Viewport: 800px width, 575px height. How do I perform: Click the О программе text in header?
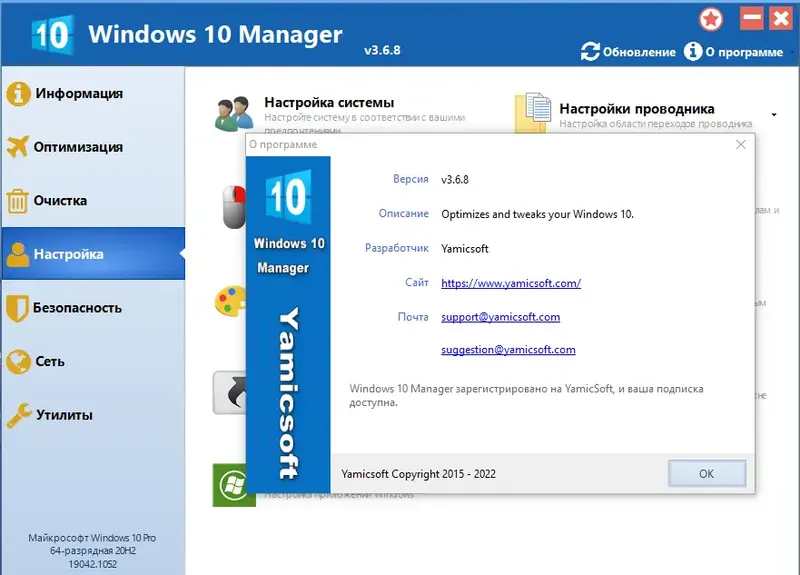[x=744, y=52]
